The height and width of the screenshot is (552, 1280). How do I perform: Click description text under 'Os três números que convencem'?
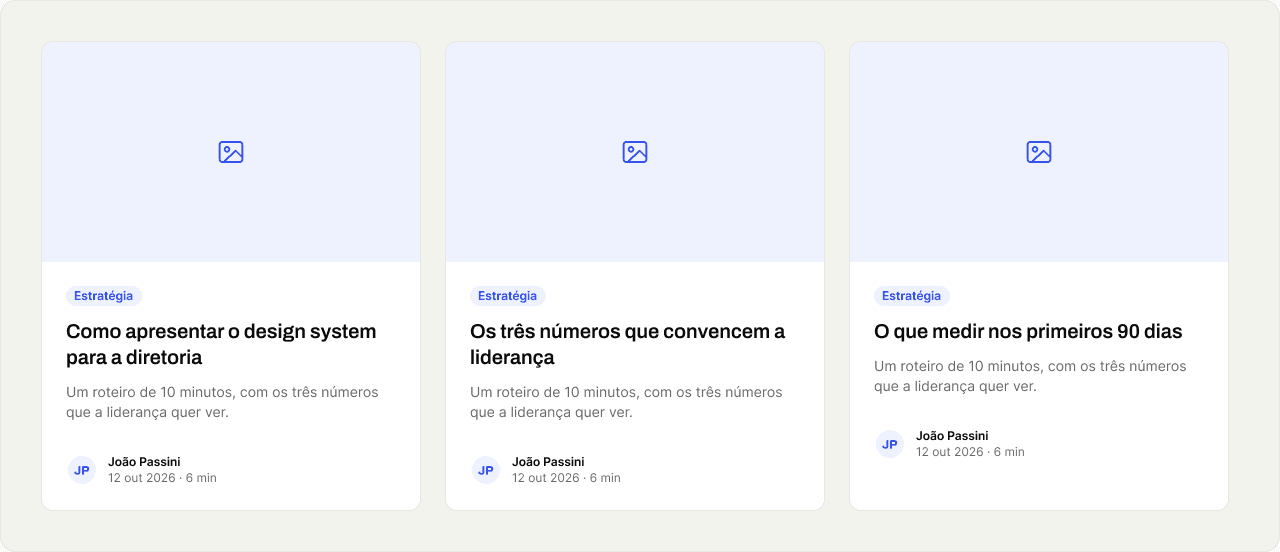626,402
